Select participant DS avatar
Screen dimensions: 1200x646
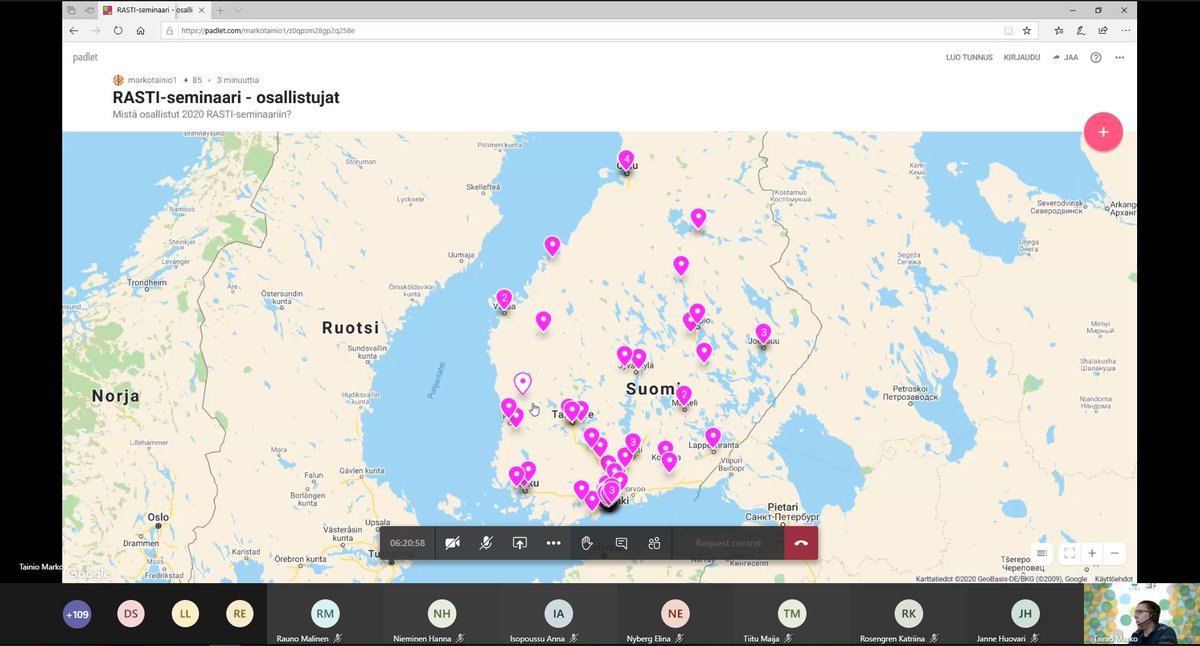[x=131, y=614]
